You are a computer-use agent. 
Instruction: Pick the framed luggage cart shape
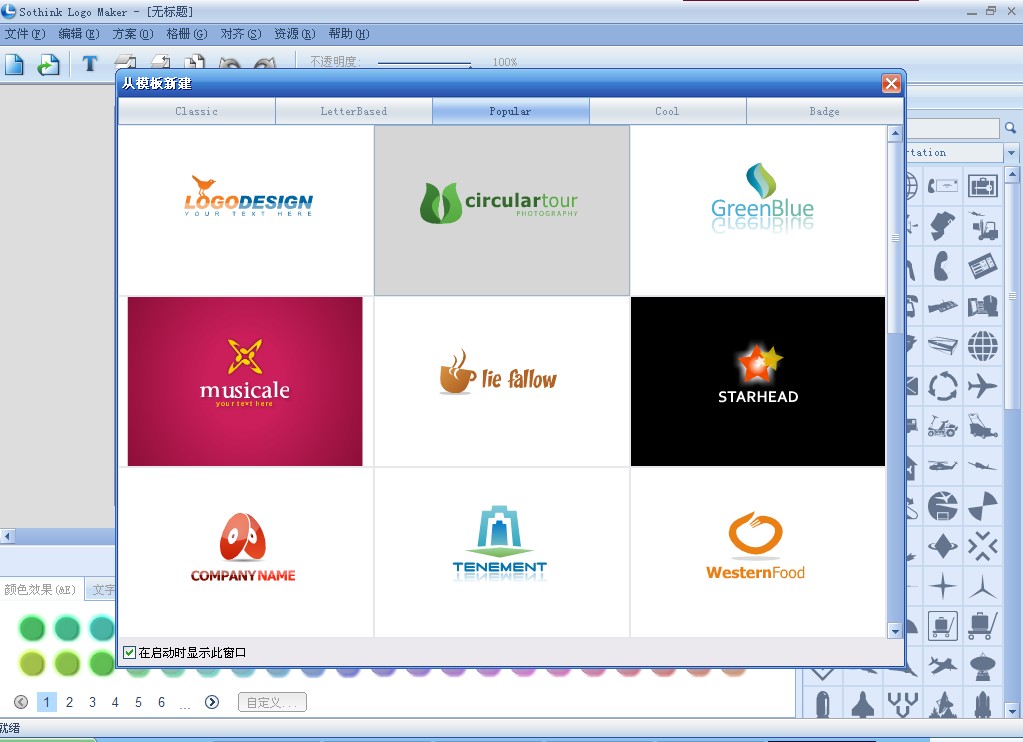[943, 626]
